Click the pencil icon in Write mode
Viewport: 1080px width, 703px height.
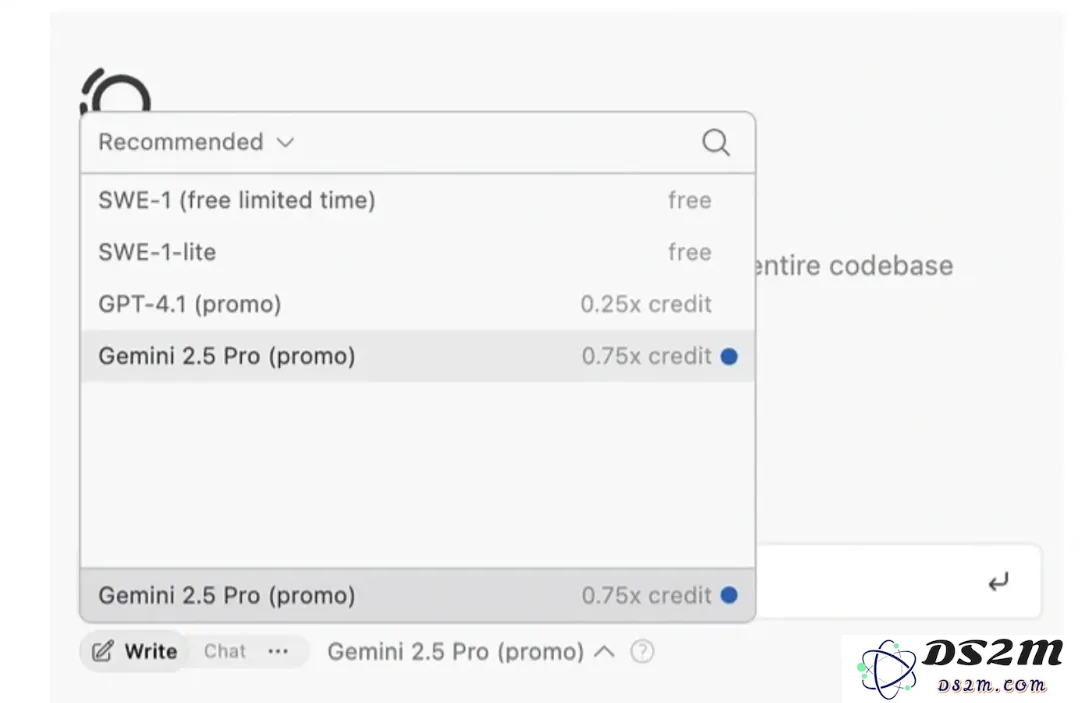(x=103, y=651)
